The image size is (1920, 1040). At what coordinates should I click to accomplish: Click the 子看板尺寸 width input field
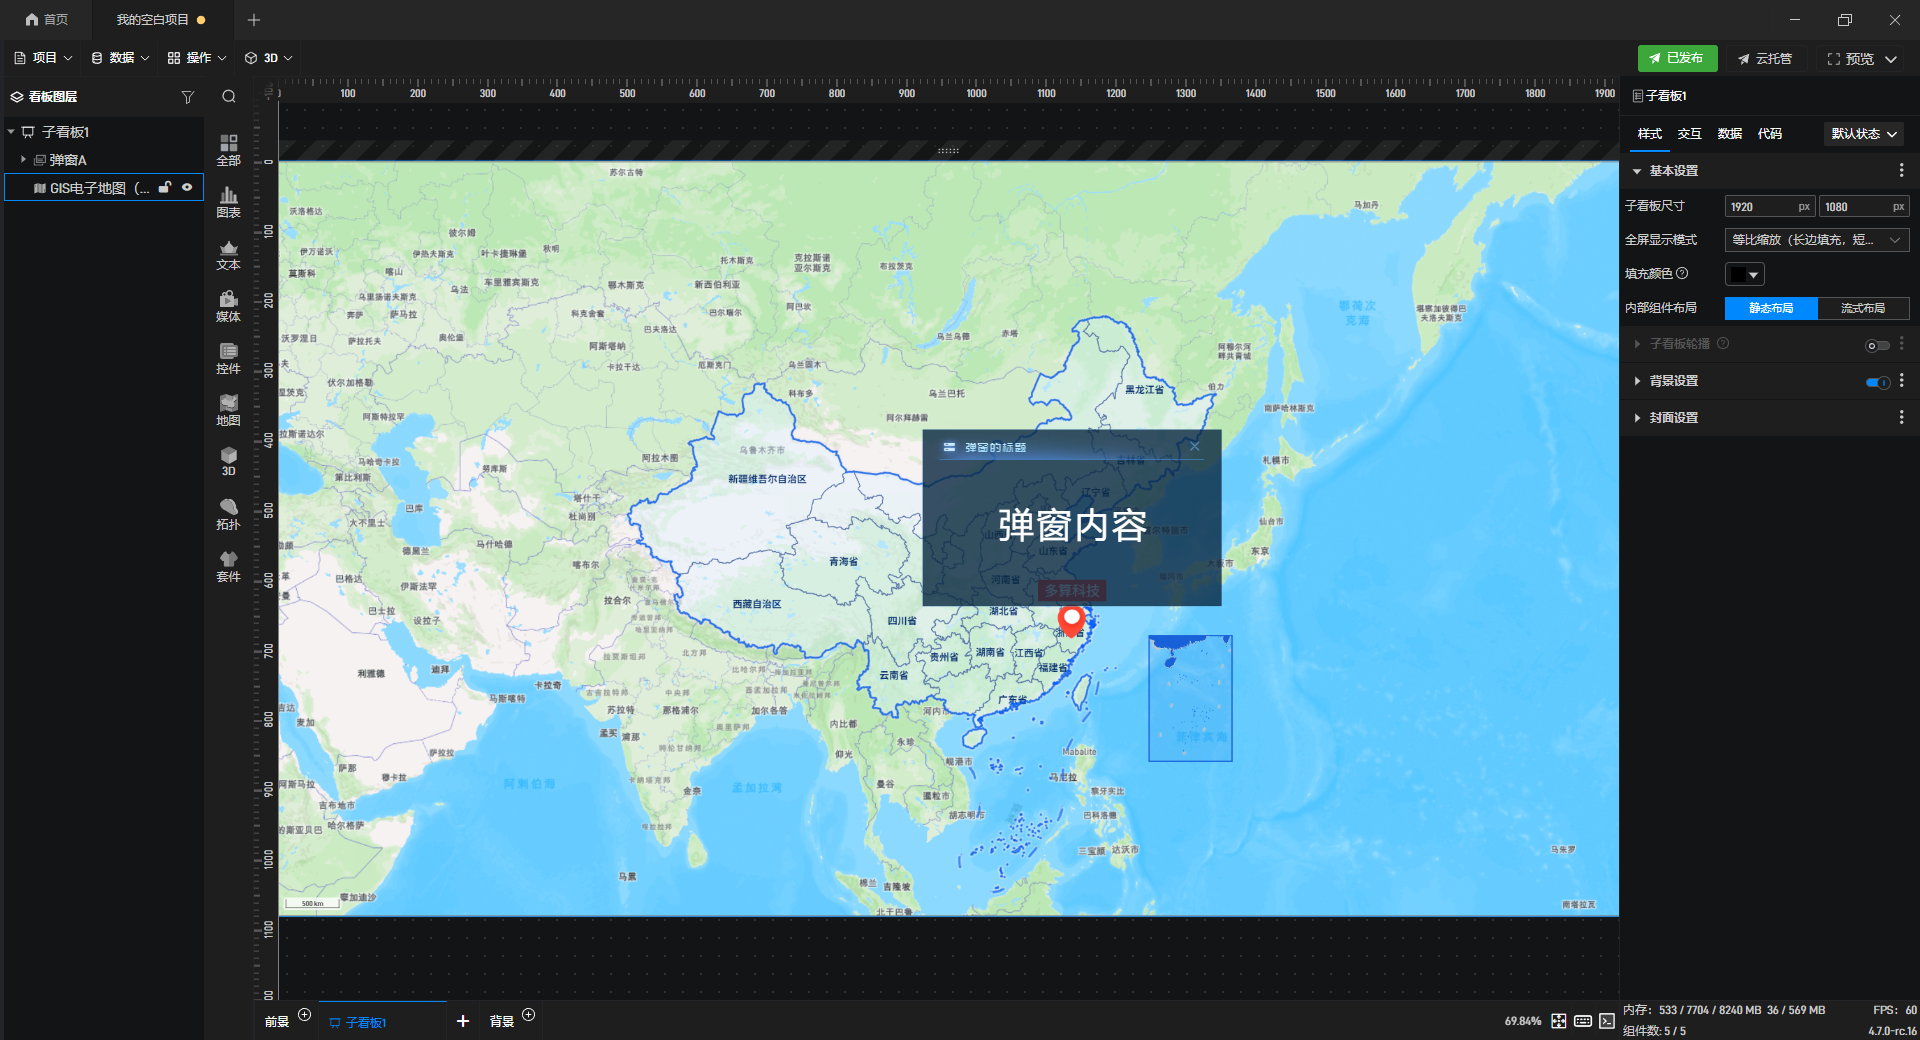click(1760, 207)
